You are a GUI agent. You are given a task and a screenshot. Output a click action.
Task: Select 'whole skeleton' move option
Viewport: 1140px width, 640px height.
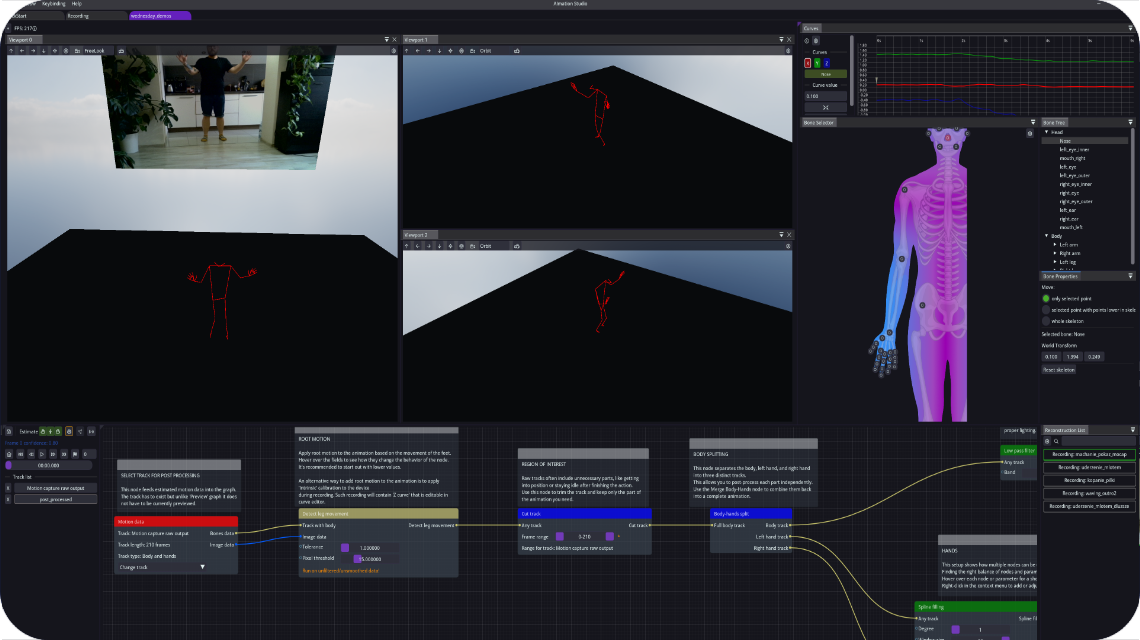click(1046, 321)
